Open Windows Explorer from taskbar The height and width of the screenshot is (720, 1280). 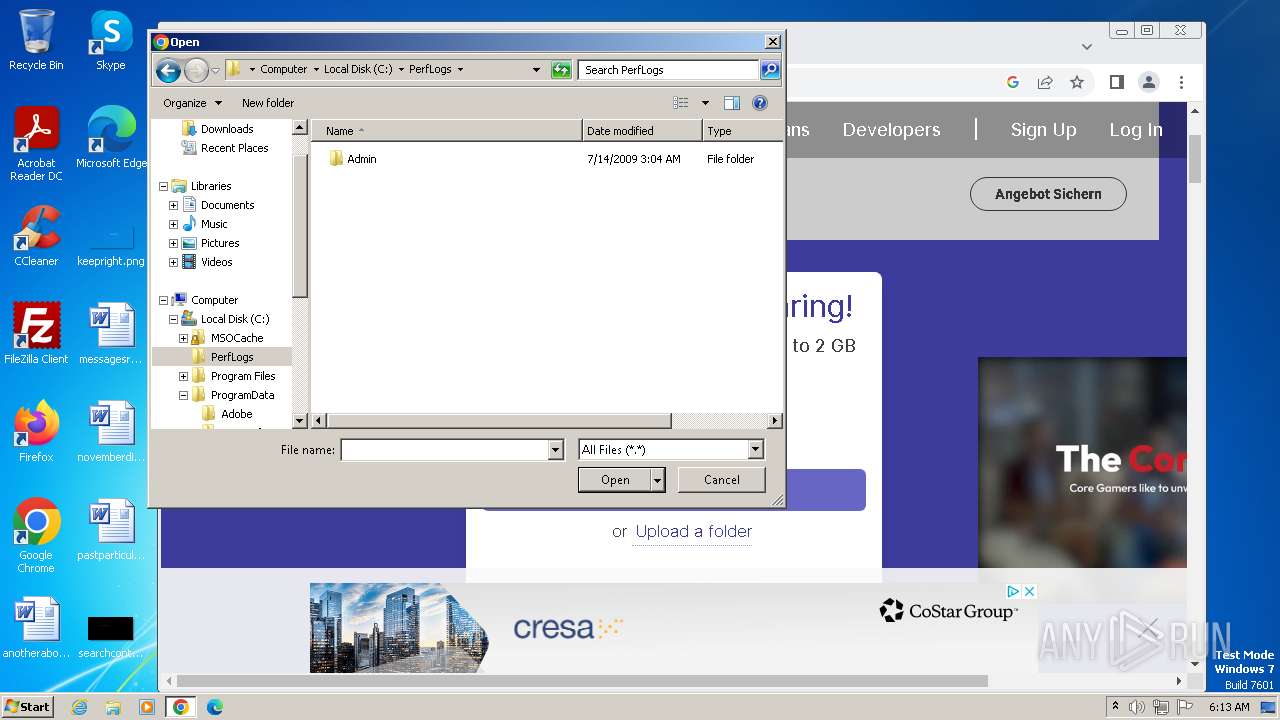coord(113,707)
